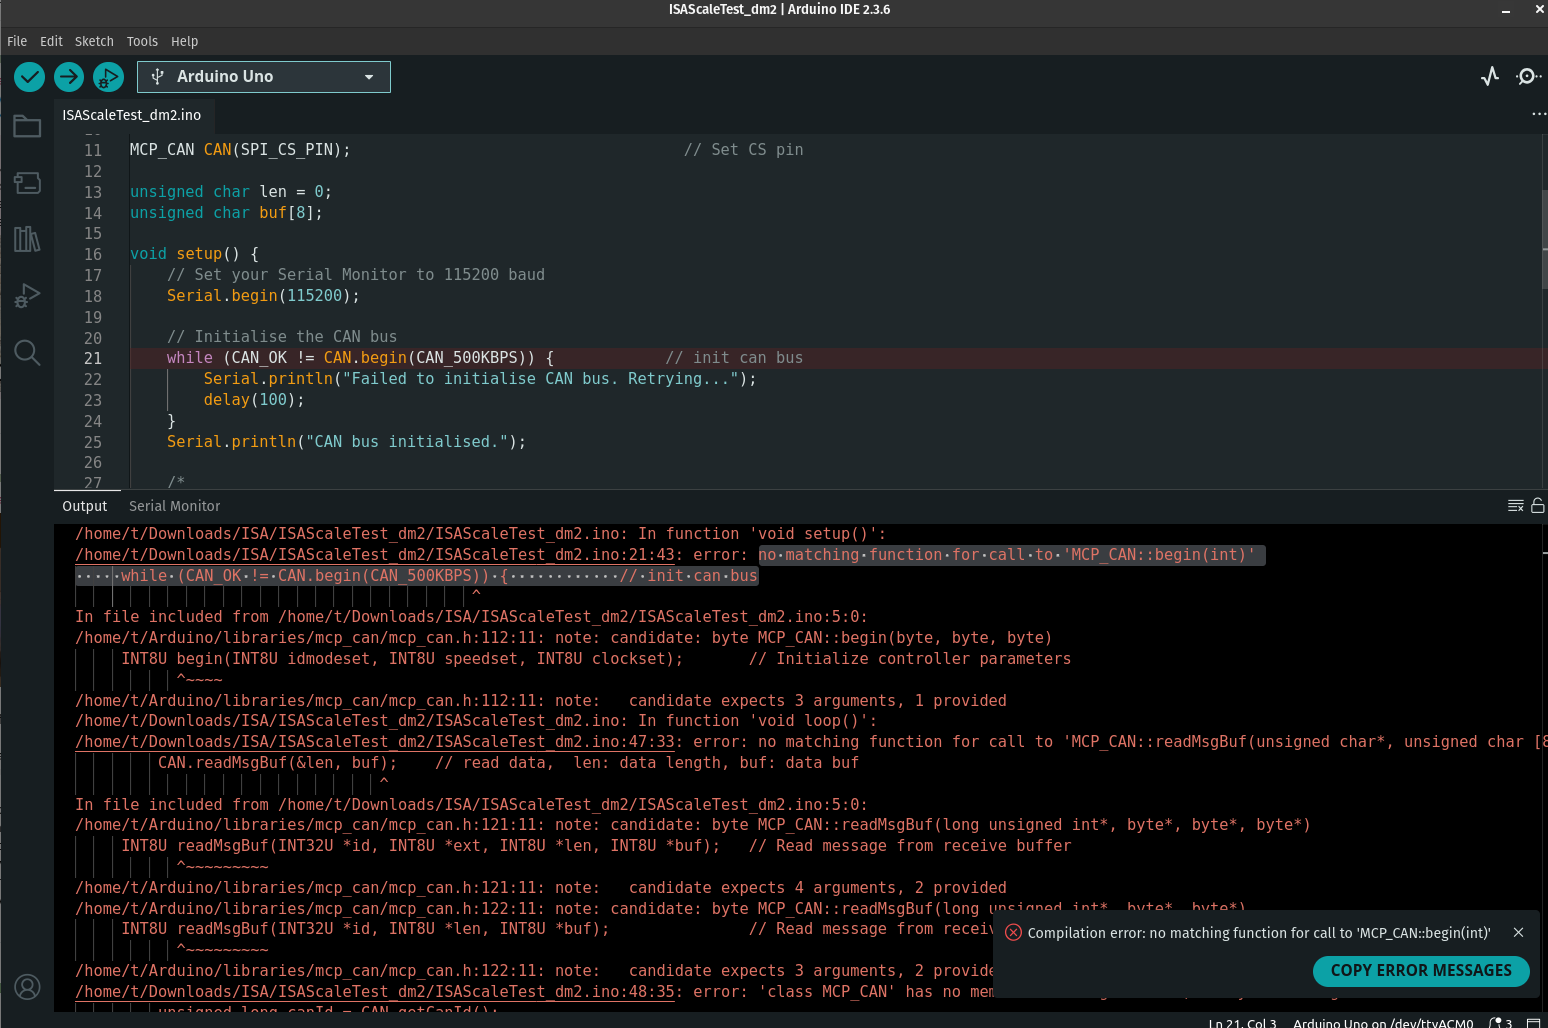Image resolution: width=1548 pixels, height=1028 pixels.
Task: Toggle the bottom panel in the status bar
Action: tap(1533, 1023)
